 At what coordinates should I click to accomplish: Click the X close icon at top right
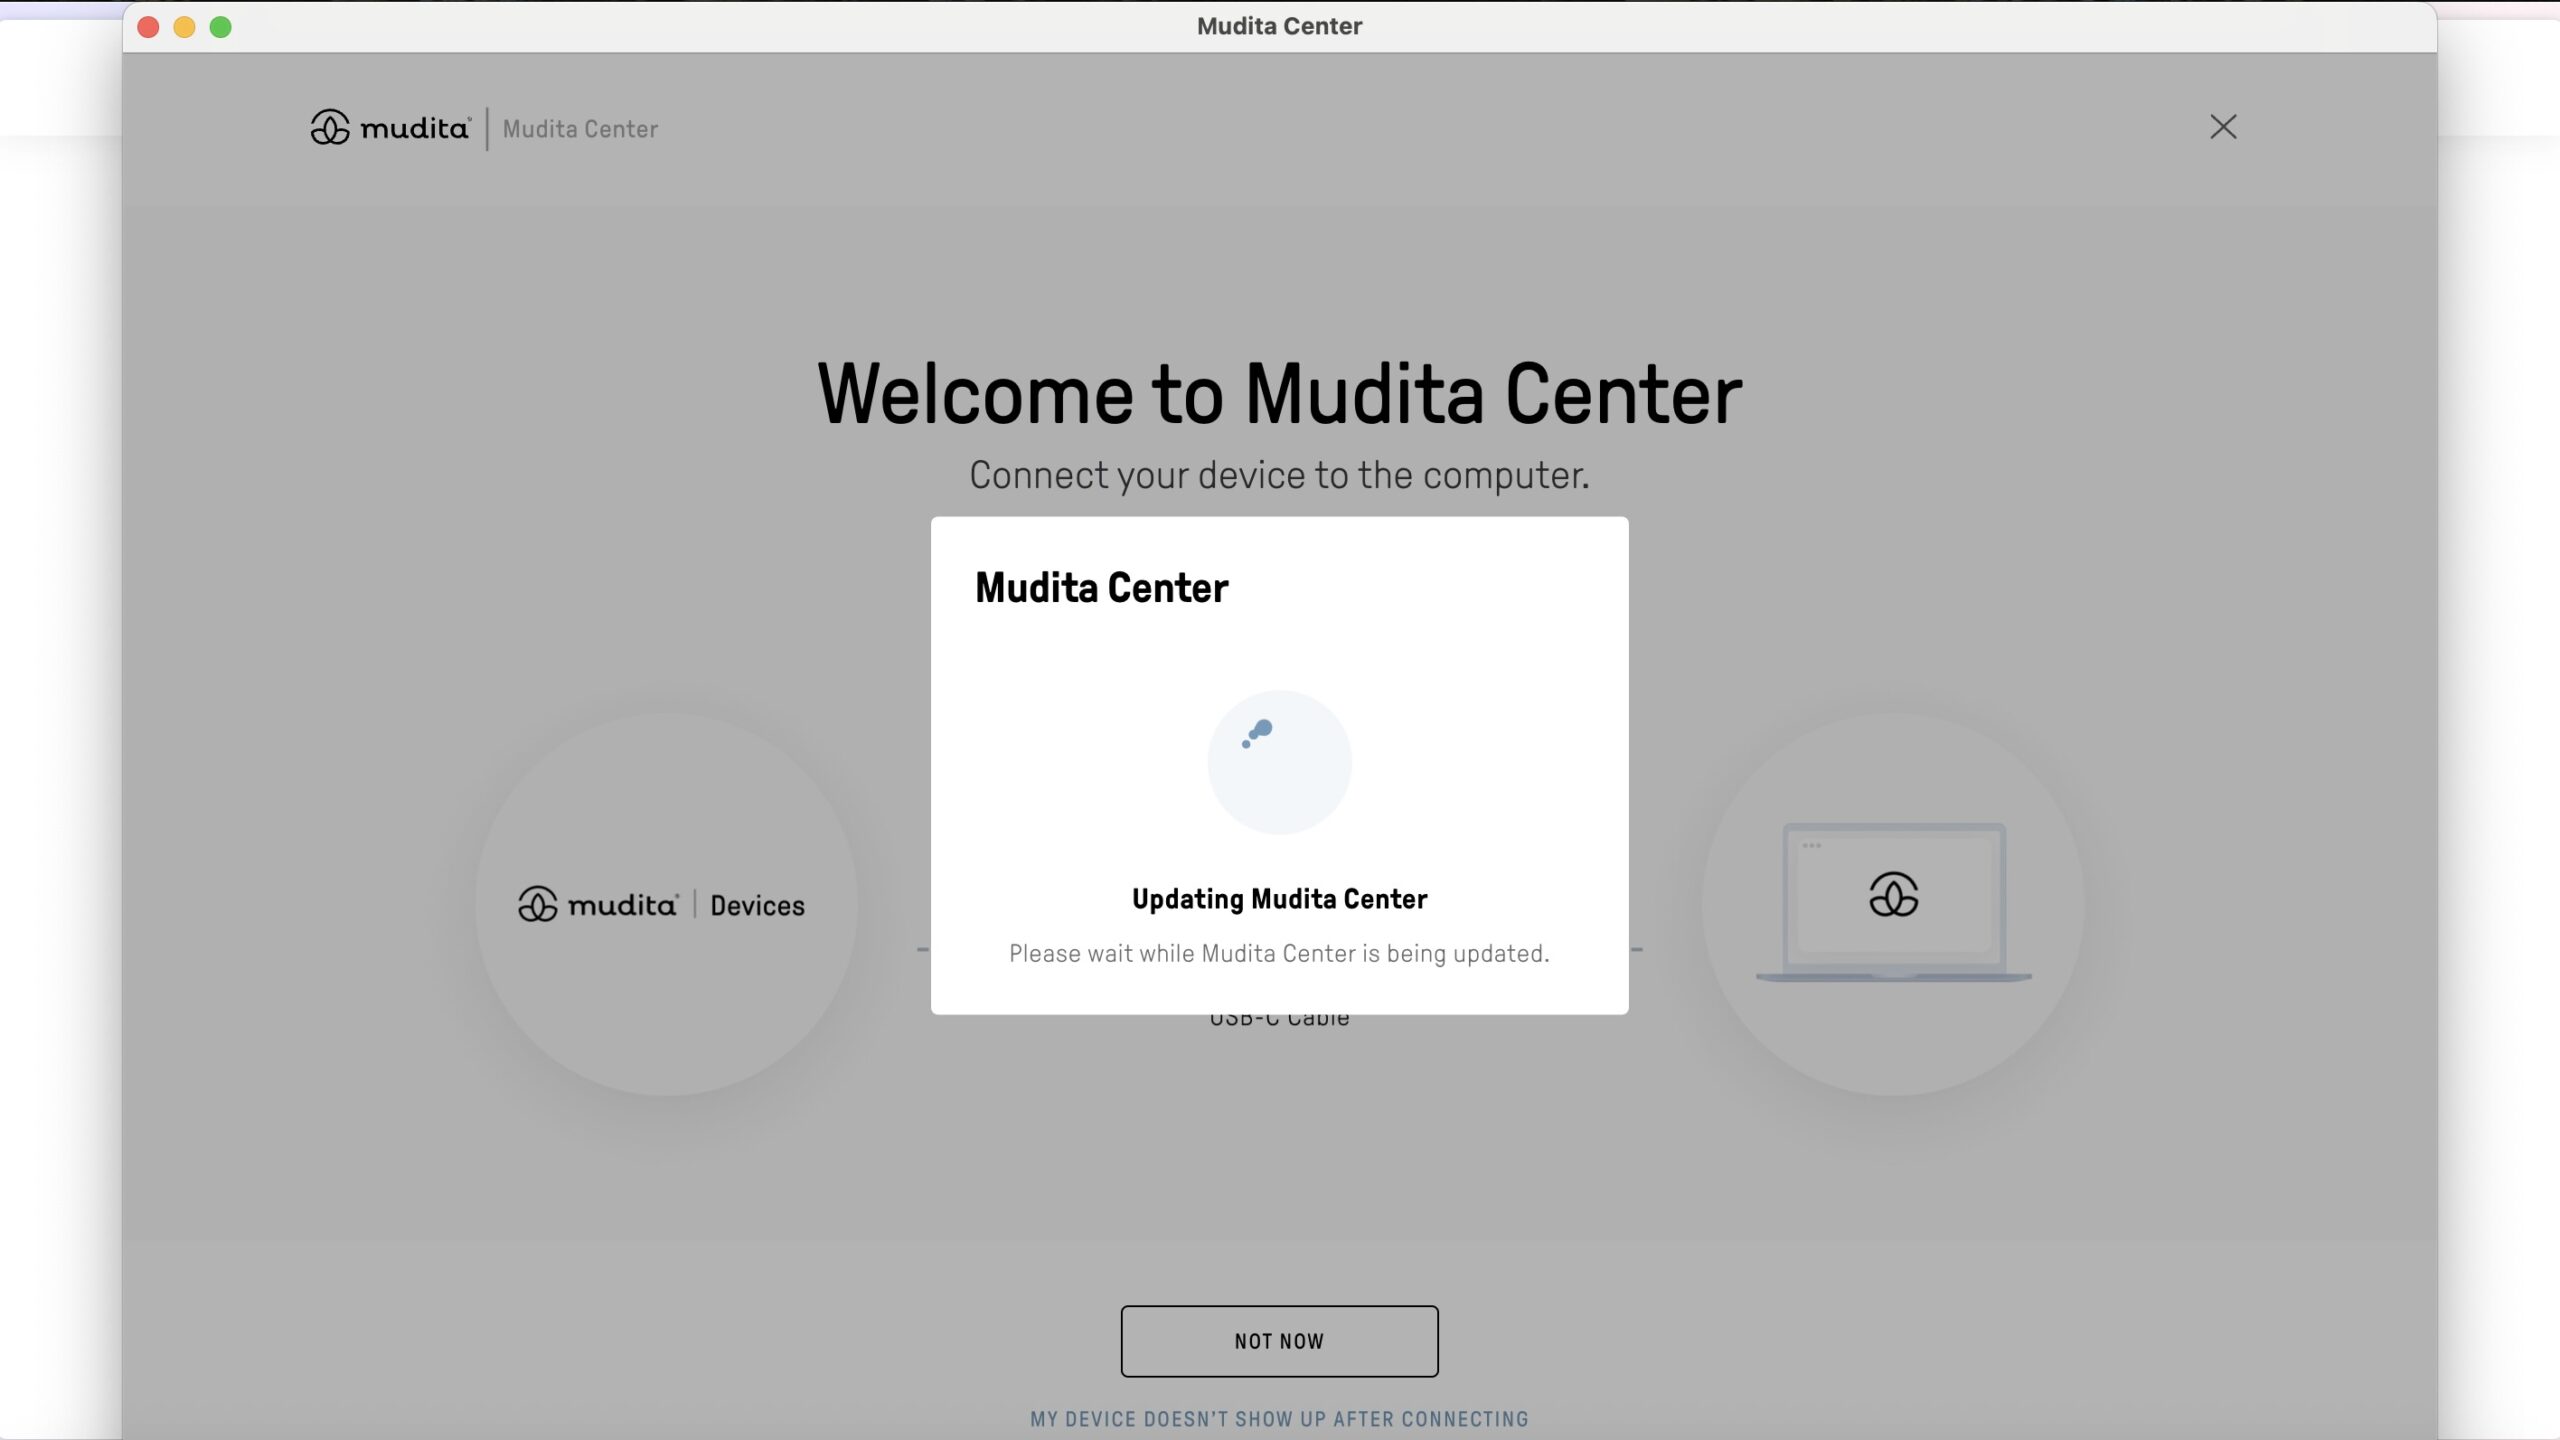(x=2222, y=127)
